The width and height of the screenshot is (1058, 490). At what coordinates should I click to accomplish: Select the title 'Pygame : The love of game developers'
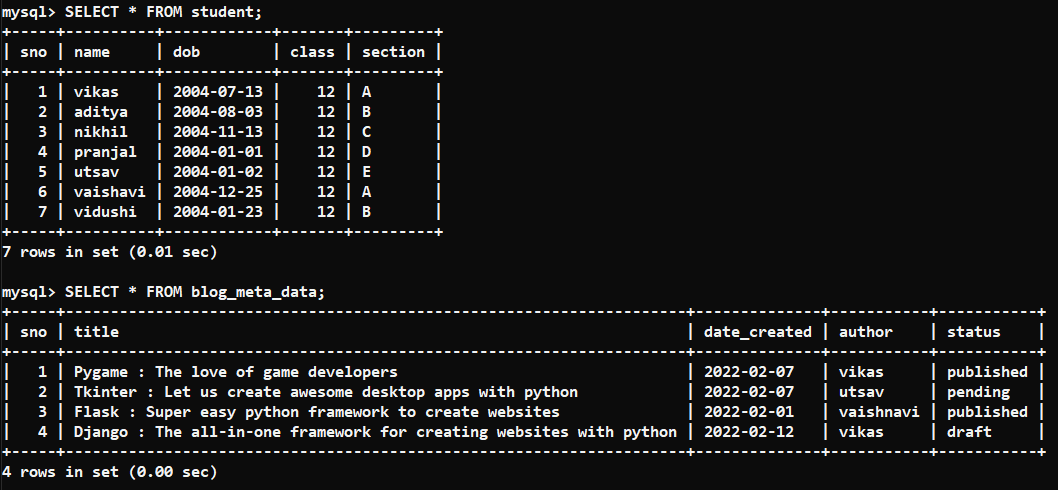(235, 372)
